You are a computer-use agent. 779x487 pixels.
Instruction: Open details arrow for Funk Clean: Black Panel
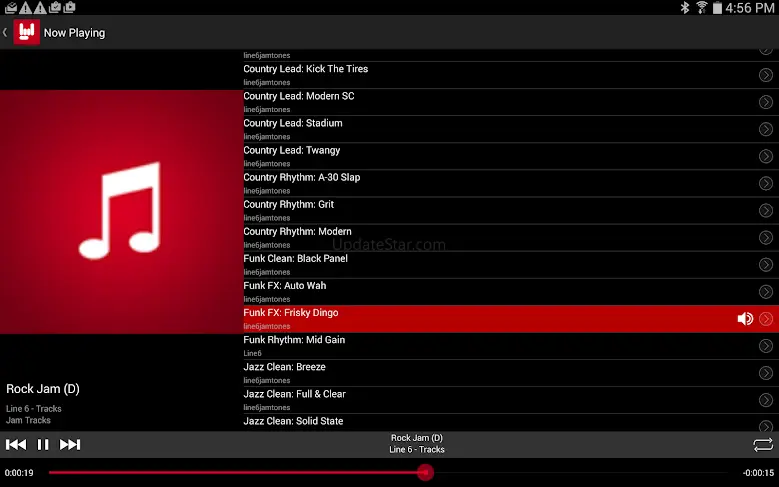point(766,264)
